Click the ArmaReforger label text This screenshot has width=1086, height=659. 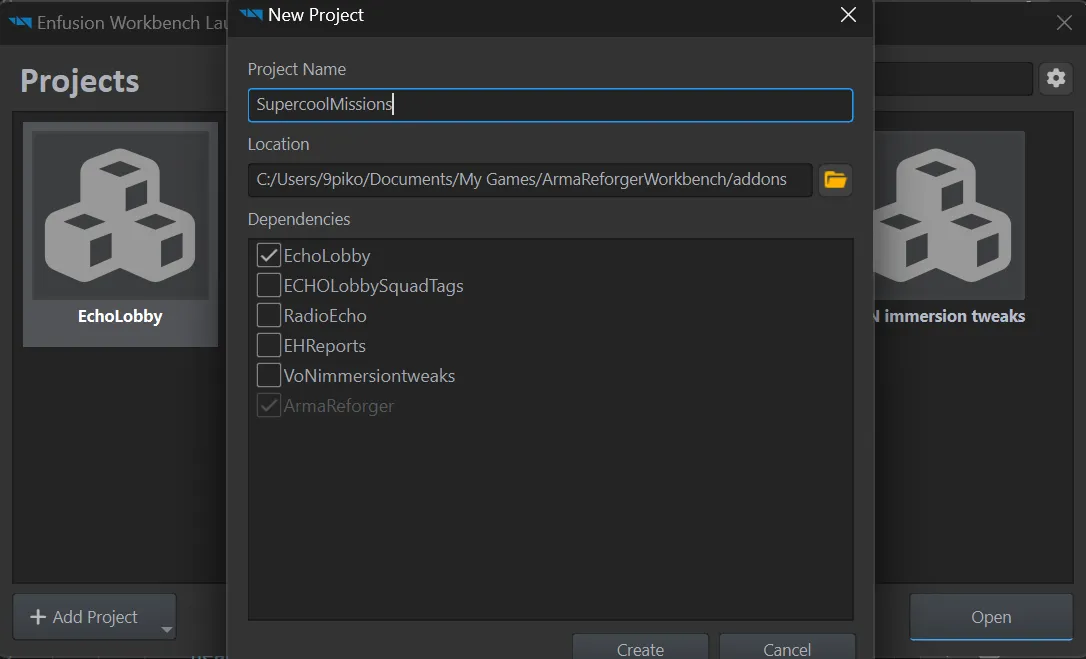coord(339,405)
